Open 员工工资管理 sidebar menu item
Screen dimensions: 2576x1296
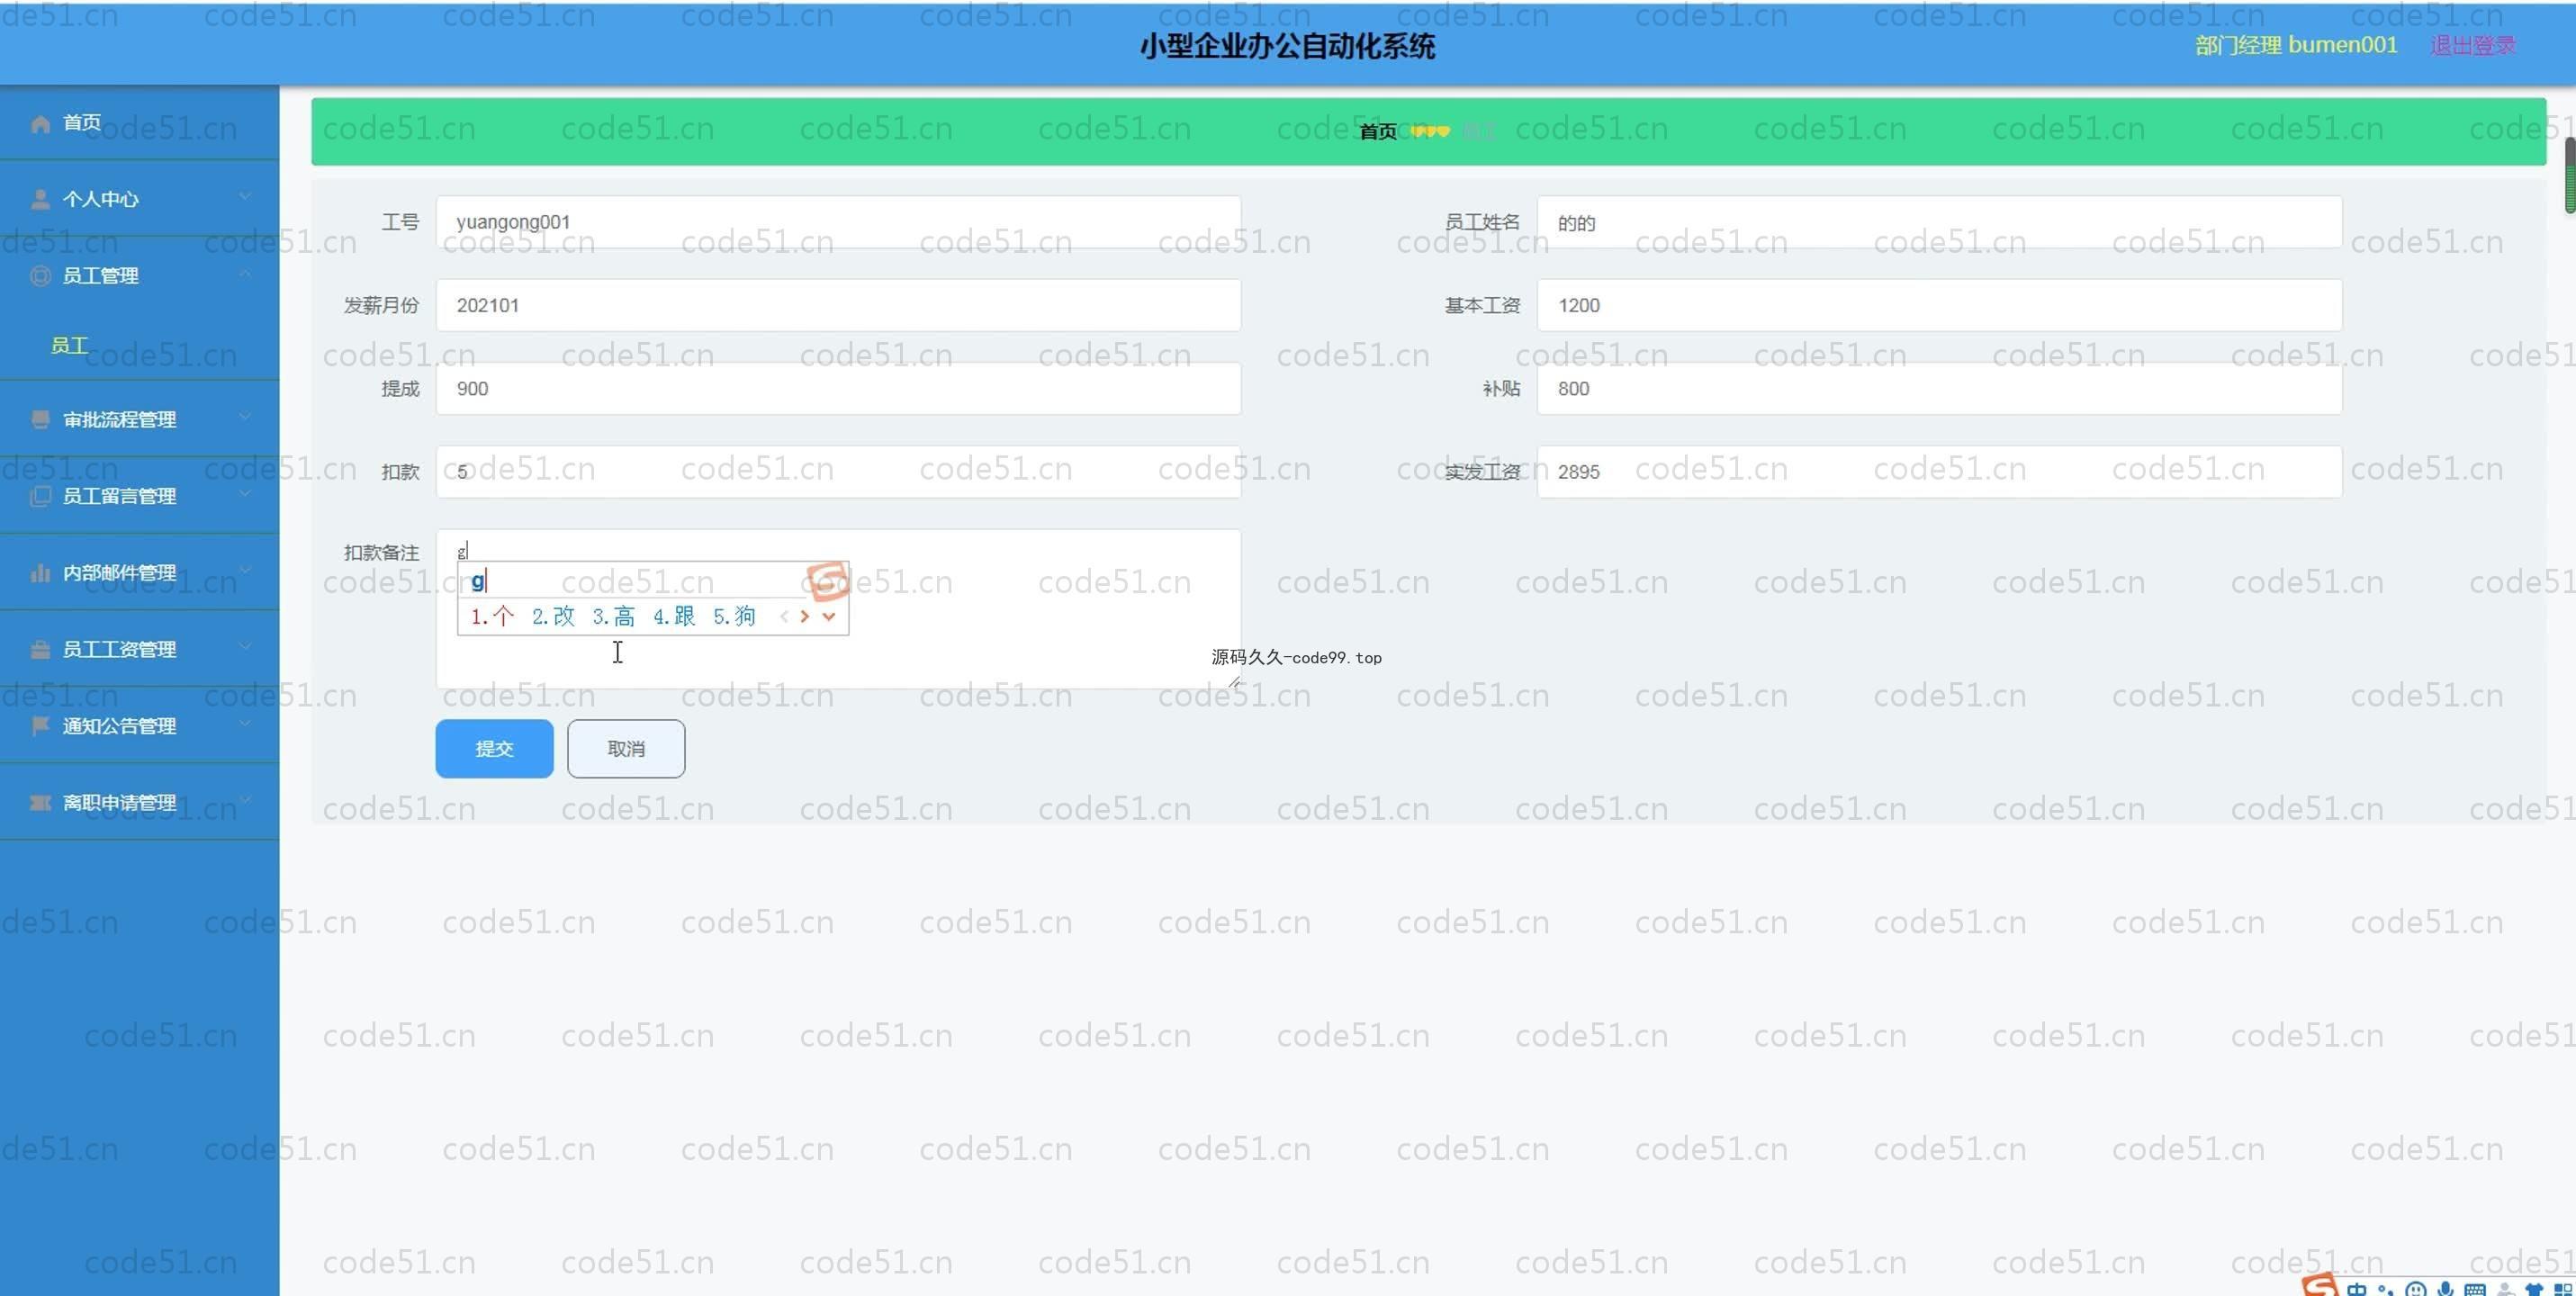[x=139, y=649]
